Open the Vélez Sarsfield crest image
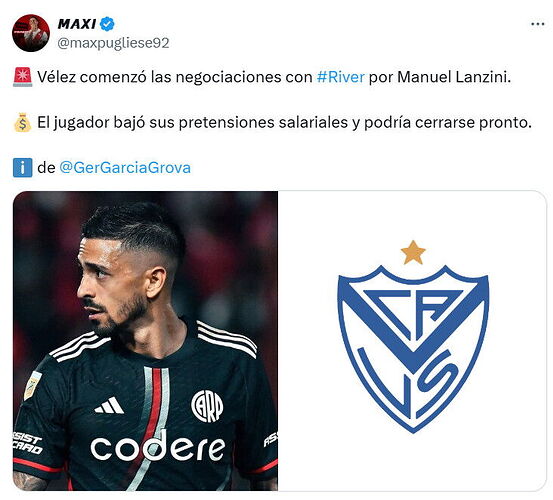Screen dimensions: 553x500 tap(413, 341)
